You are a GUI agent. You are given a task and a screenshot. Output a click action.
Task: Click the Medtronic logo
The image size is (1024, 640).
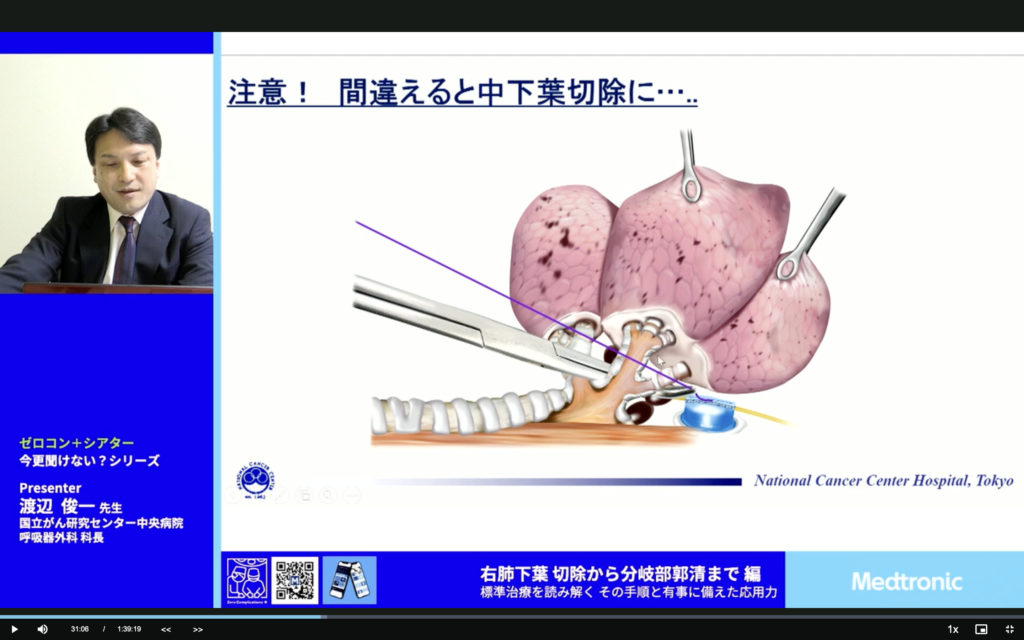[x=906, y=581]
